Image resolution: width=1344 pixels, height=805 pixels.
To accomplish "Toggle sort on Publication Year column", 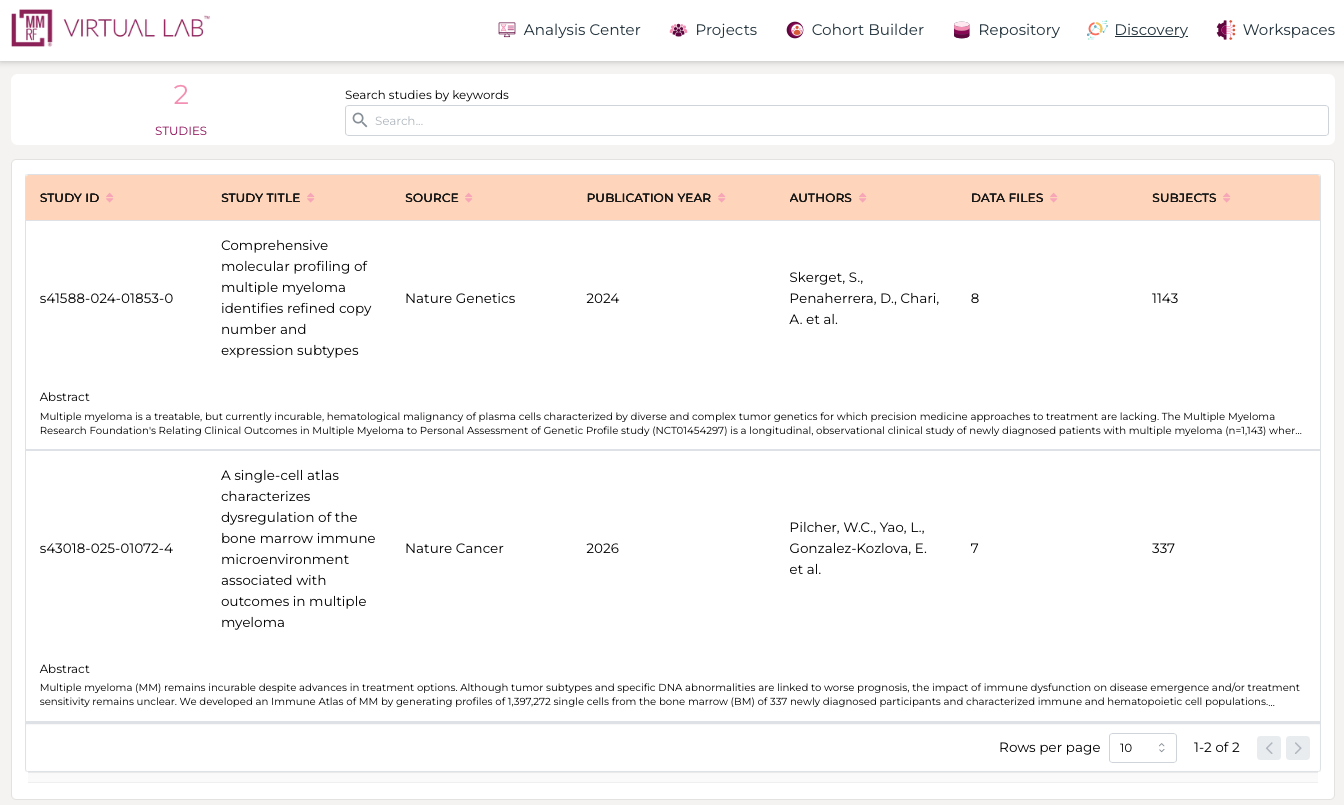I will point(721,198).
